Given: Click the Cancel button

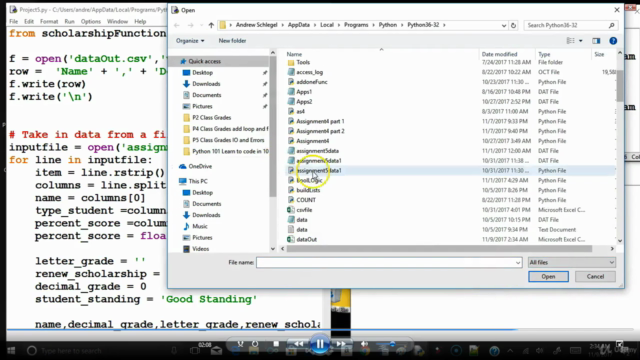Looking at the screenshot, I should coord(595,276).
